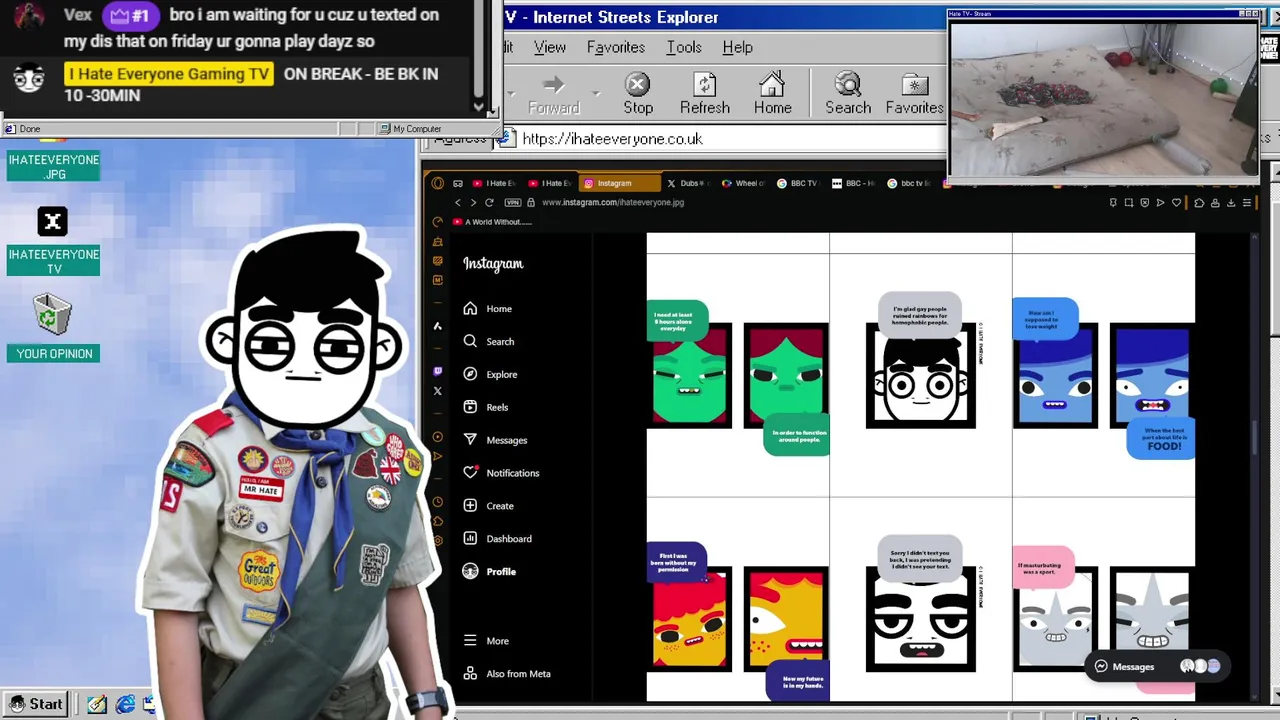Open the Help menu

tap(738, 47)
